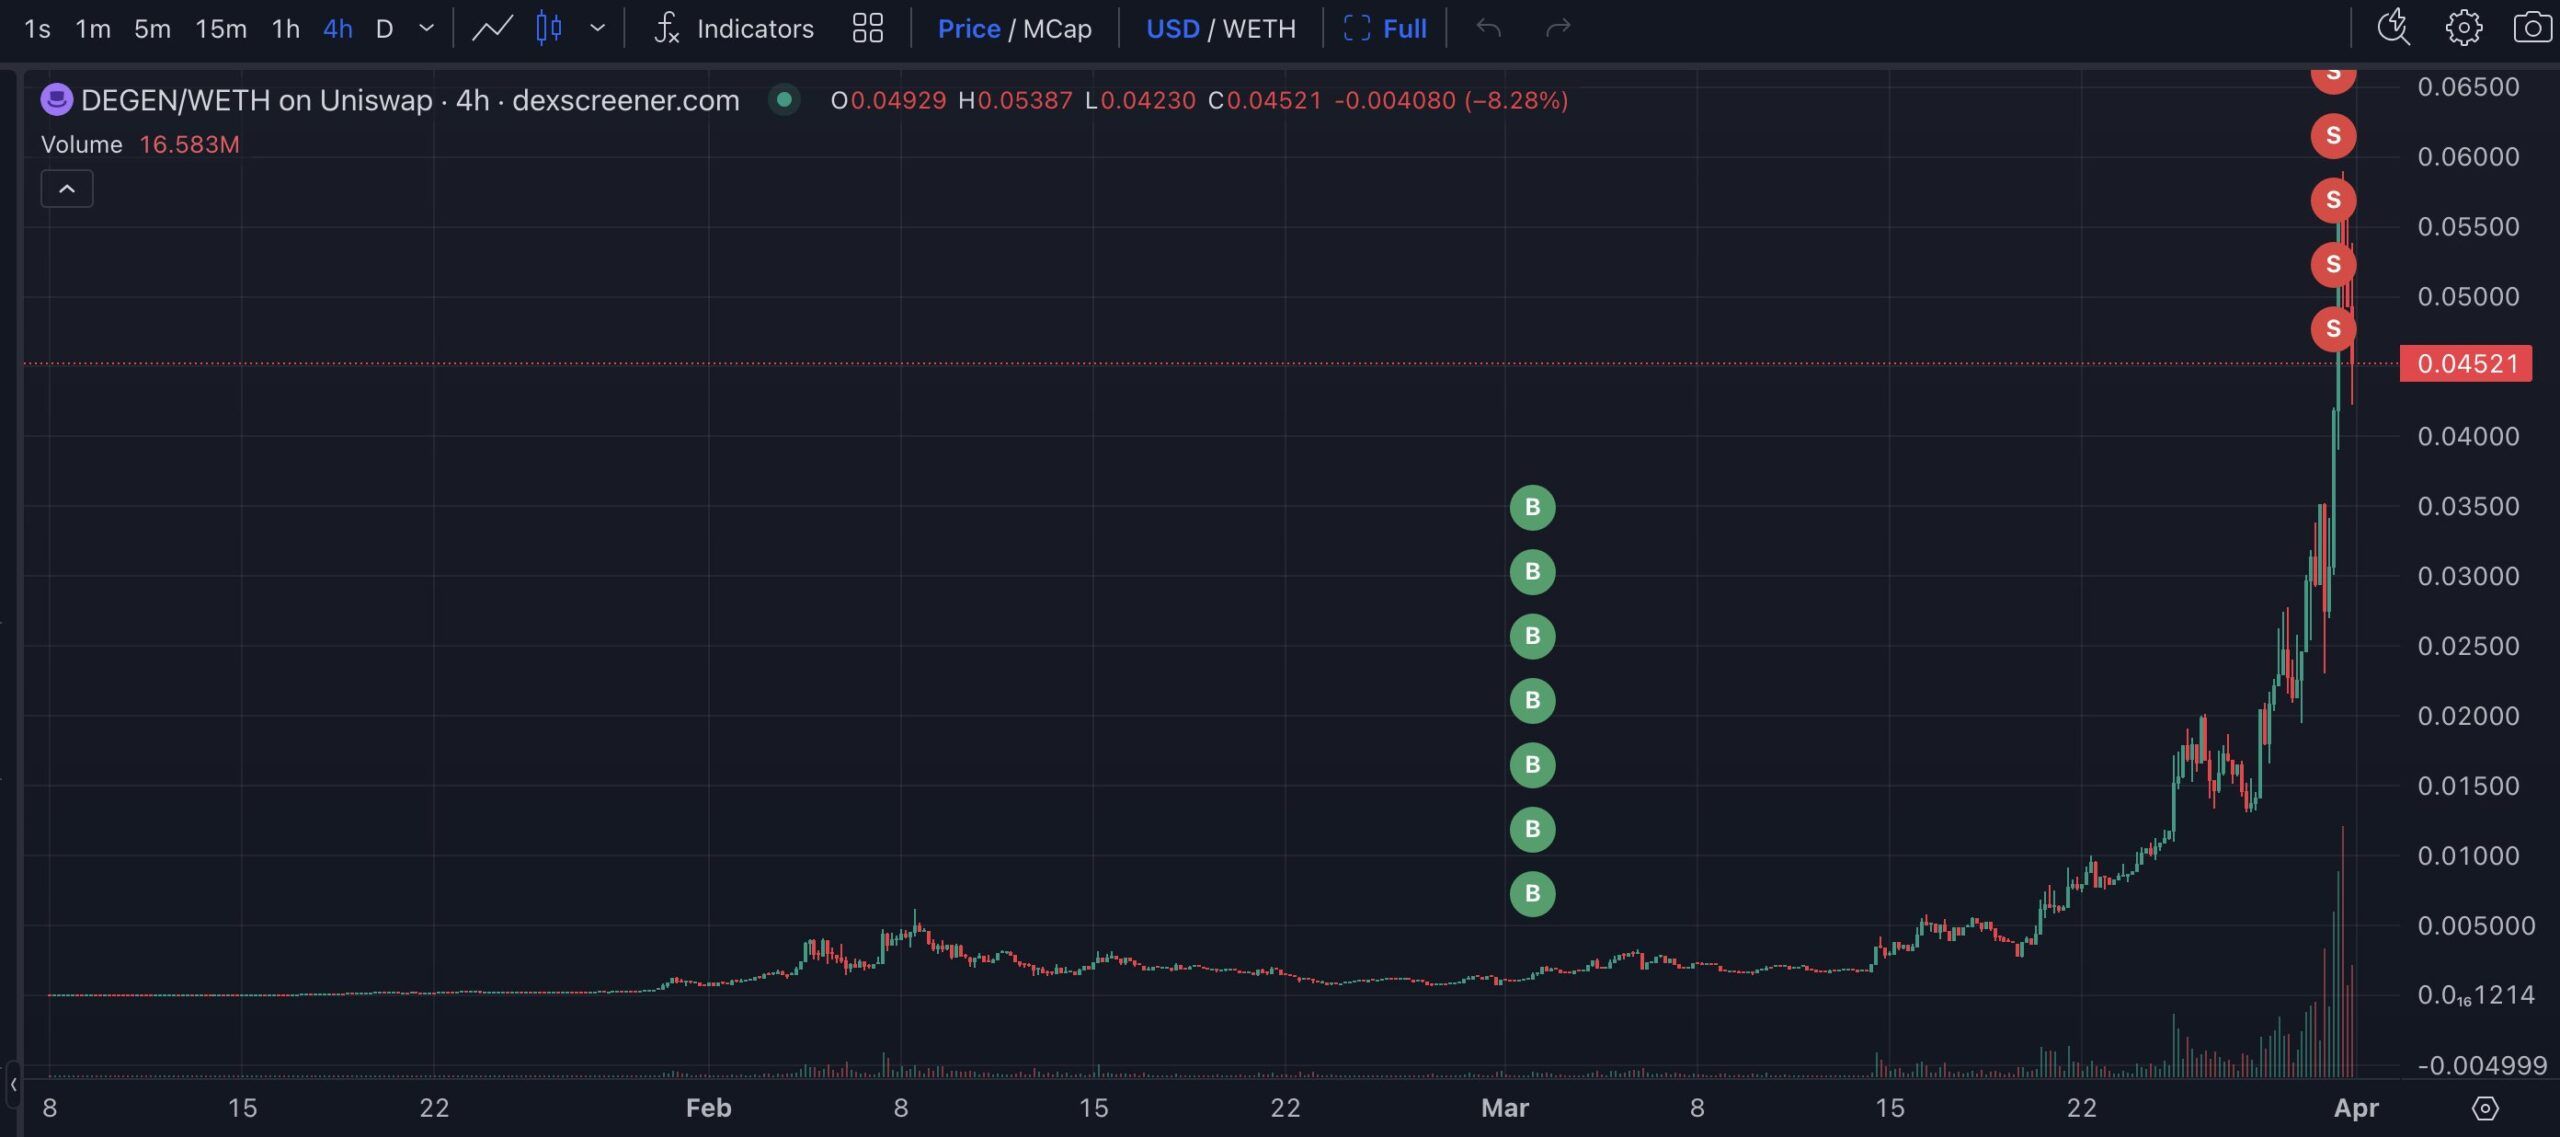Take a chart snapshot with camera icon
The height and width of the screenshot is (1137, 2560).
pos(2531,28)
